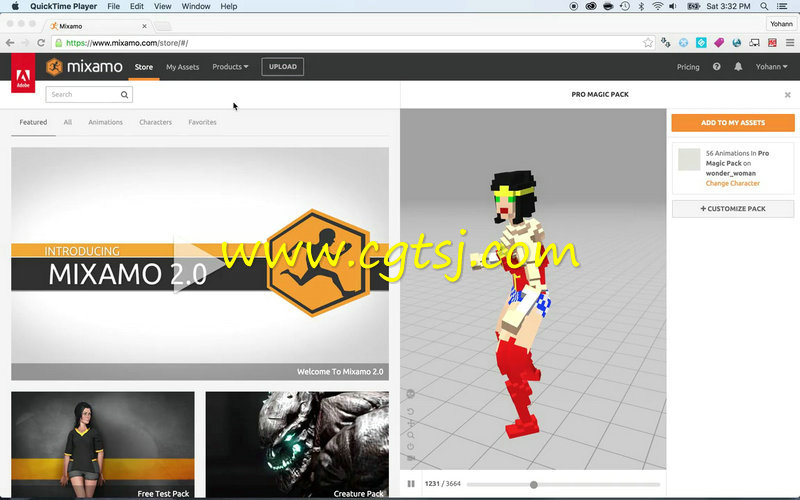Click the Change Character link
Viewport: 800px width, 500px height.
point(733,183)
